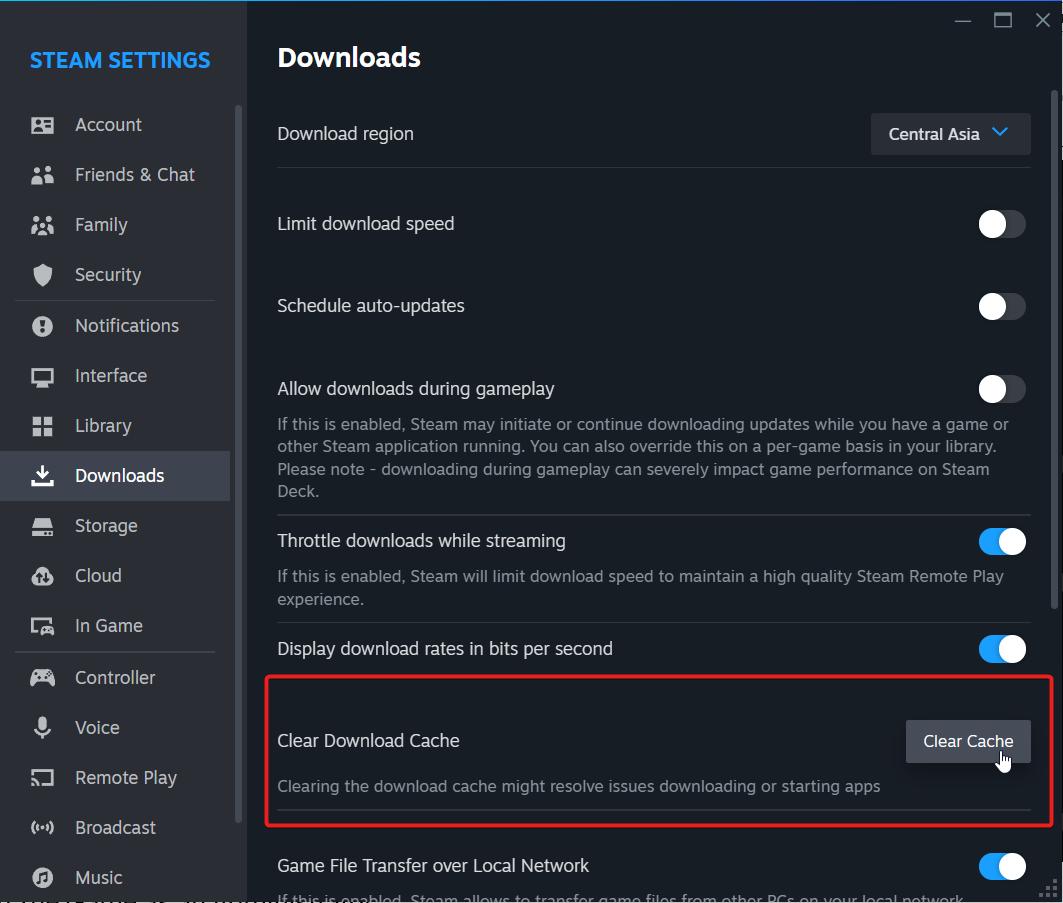The image size is (1063, 903).
Task: Click the Friends & Chat icon
Action: [42, 174]
